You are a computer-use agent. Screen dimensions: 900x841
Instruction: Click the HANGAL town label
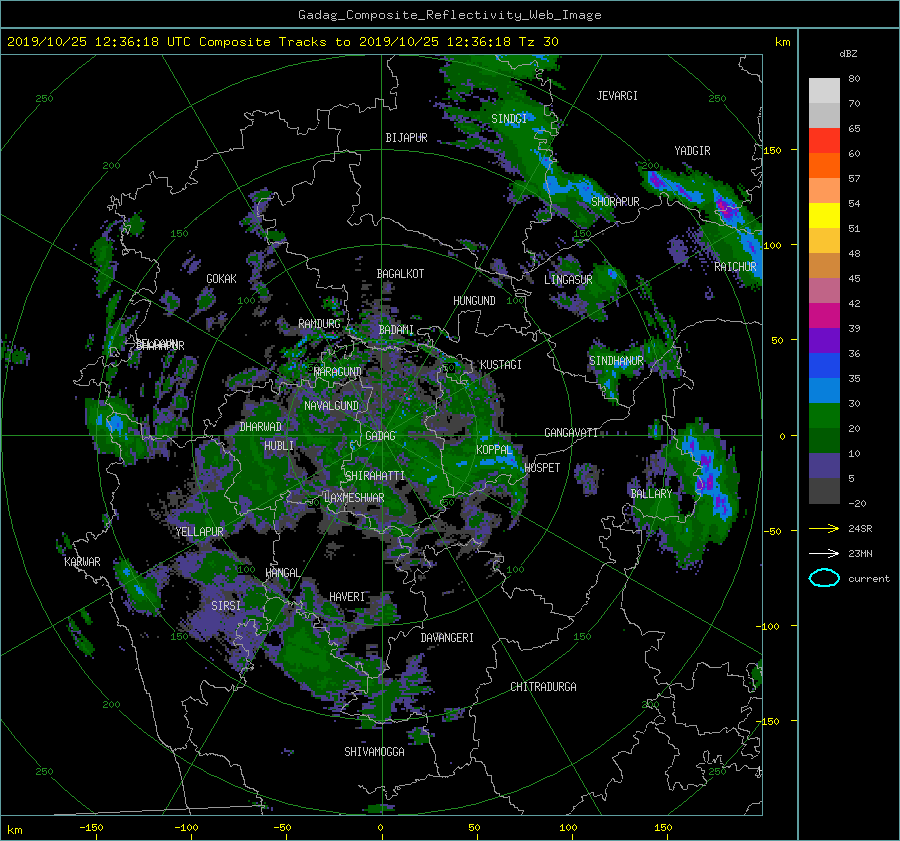click(282, 573)
